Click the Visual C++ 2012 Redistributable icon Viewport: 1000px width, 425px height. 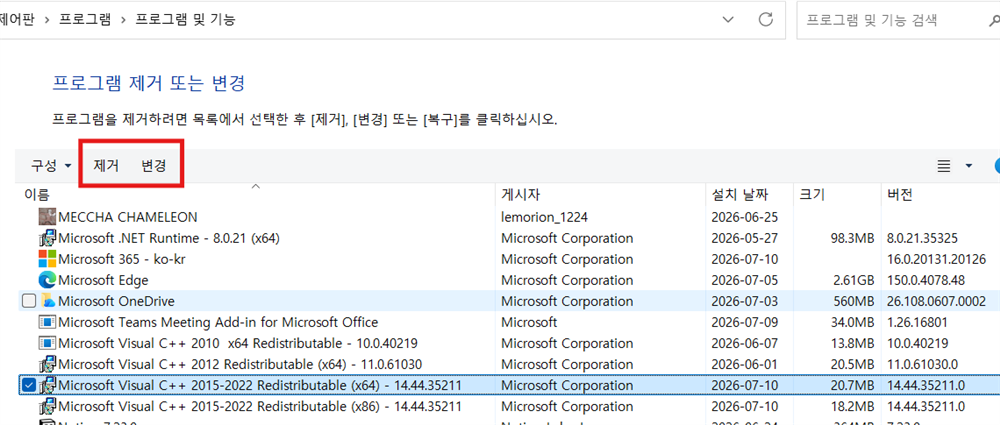pos(47,364)
